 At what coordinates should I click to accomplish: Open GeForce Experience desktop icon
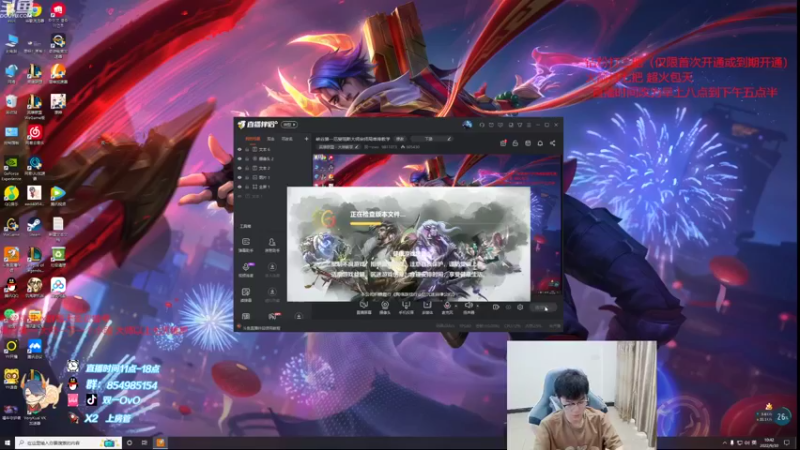click(11, 167)
